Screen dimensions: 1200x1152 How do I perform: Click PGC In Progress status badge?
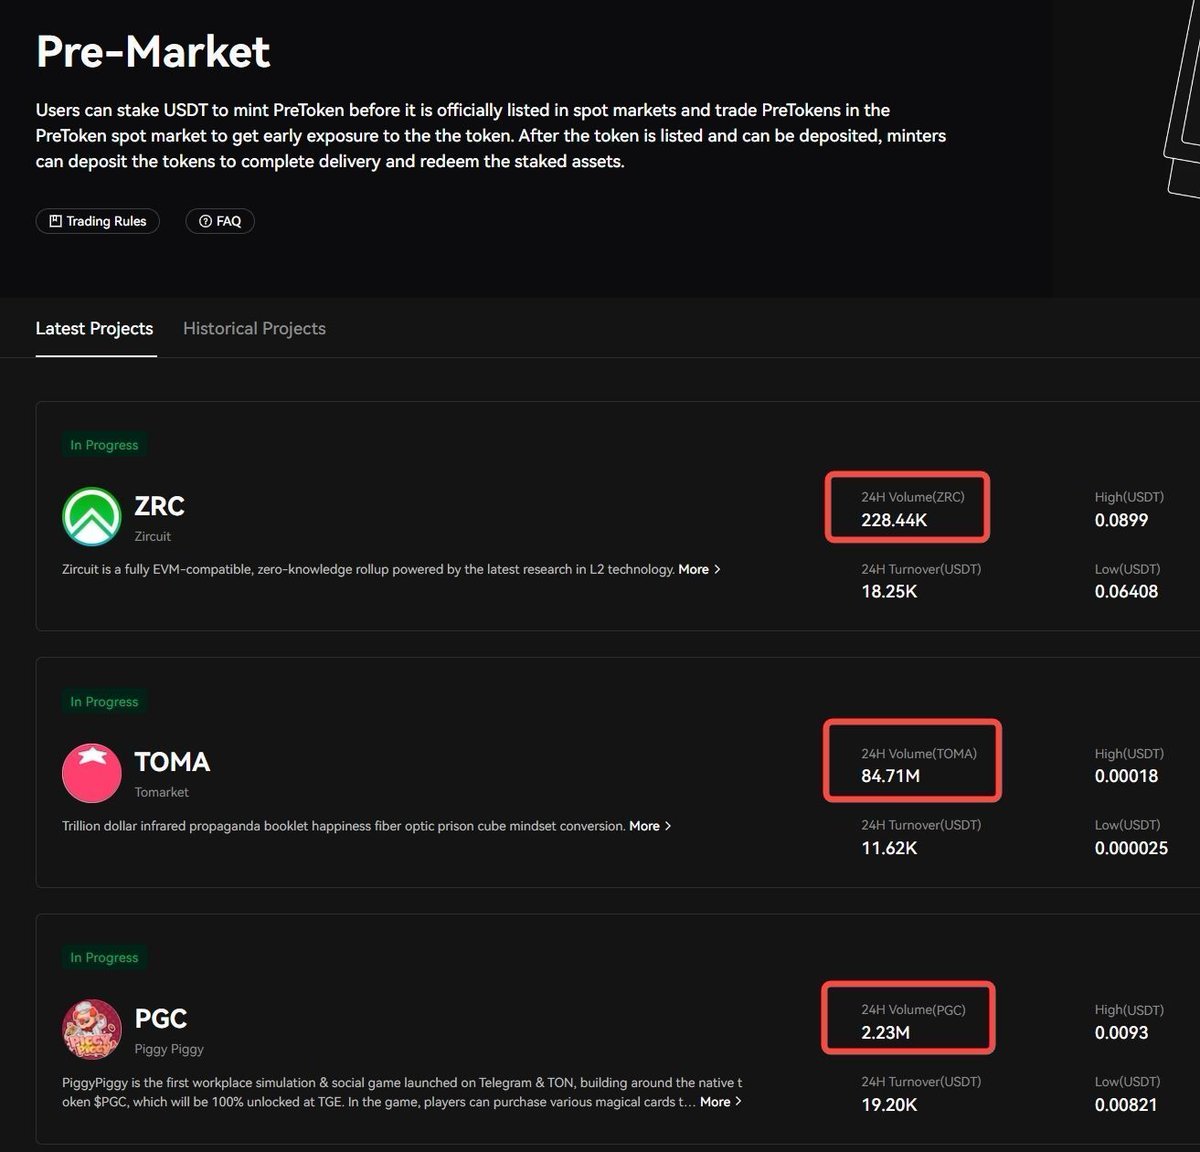tap(104, 958)
